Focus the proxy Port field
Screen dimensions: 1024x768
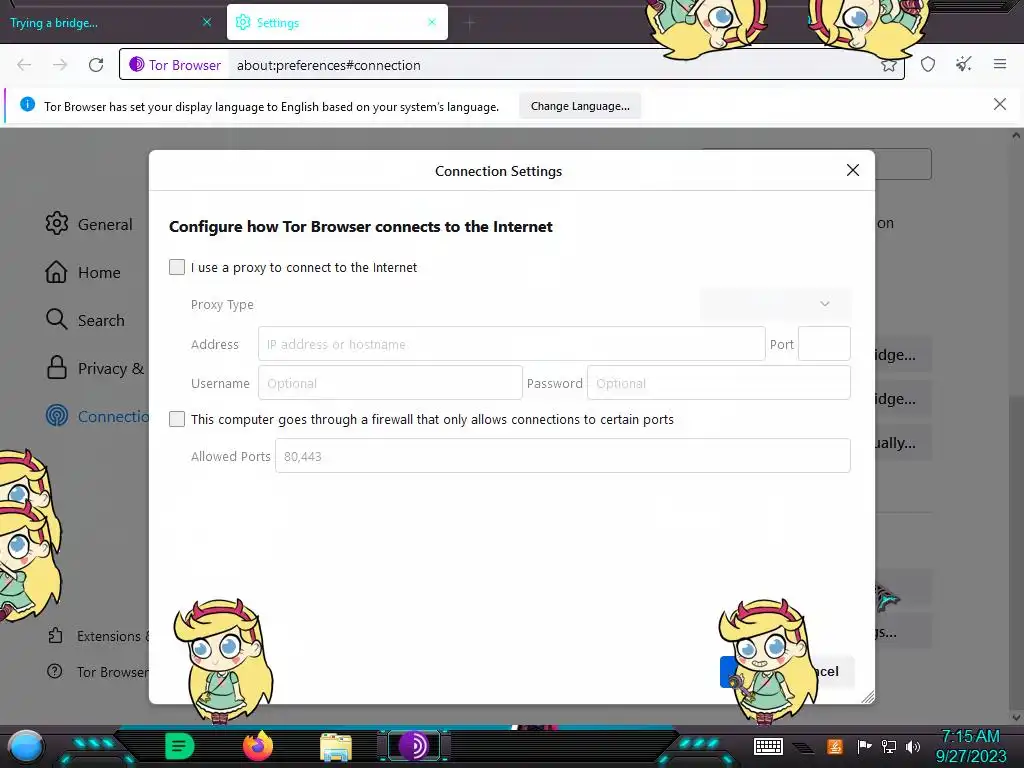824,344
